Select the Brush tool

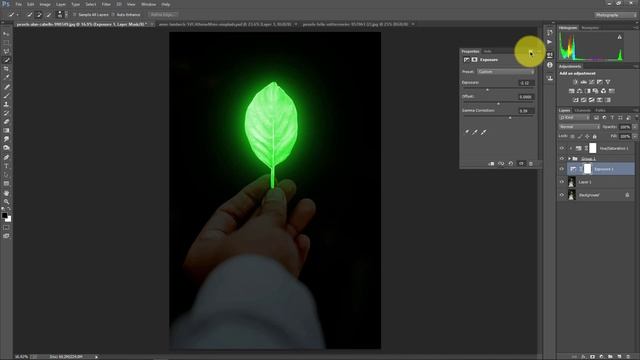click(x=6, y=96)
